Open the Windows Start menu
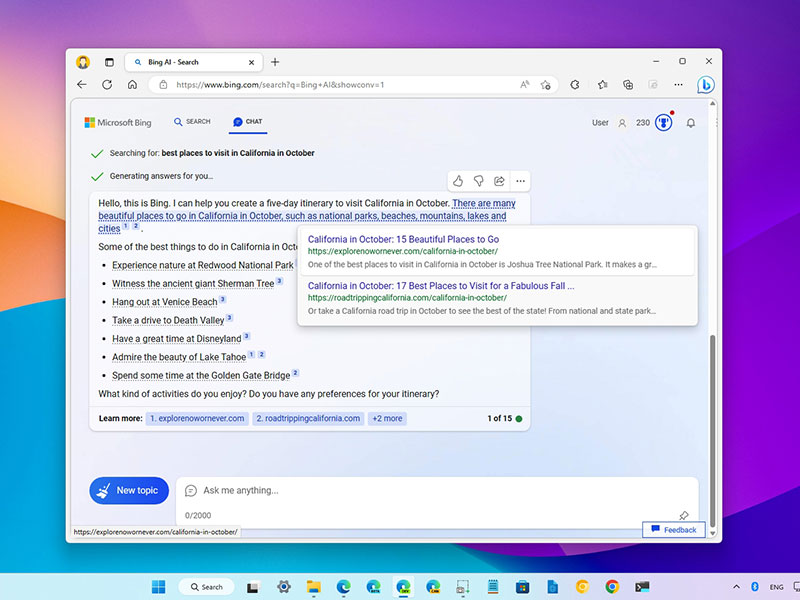The height and width of the screenshot is (600, 800). (159, 587)
